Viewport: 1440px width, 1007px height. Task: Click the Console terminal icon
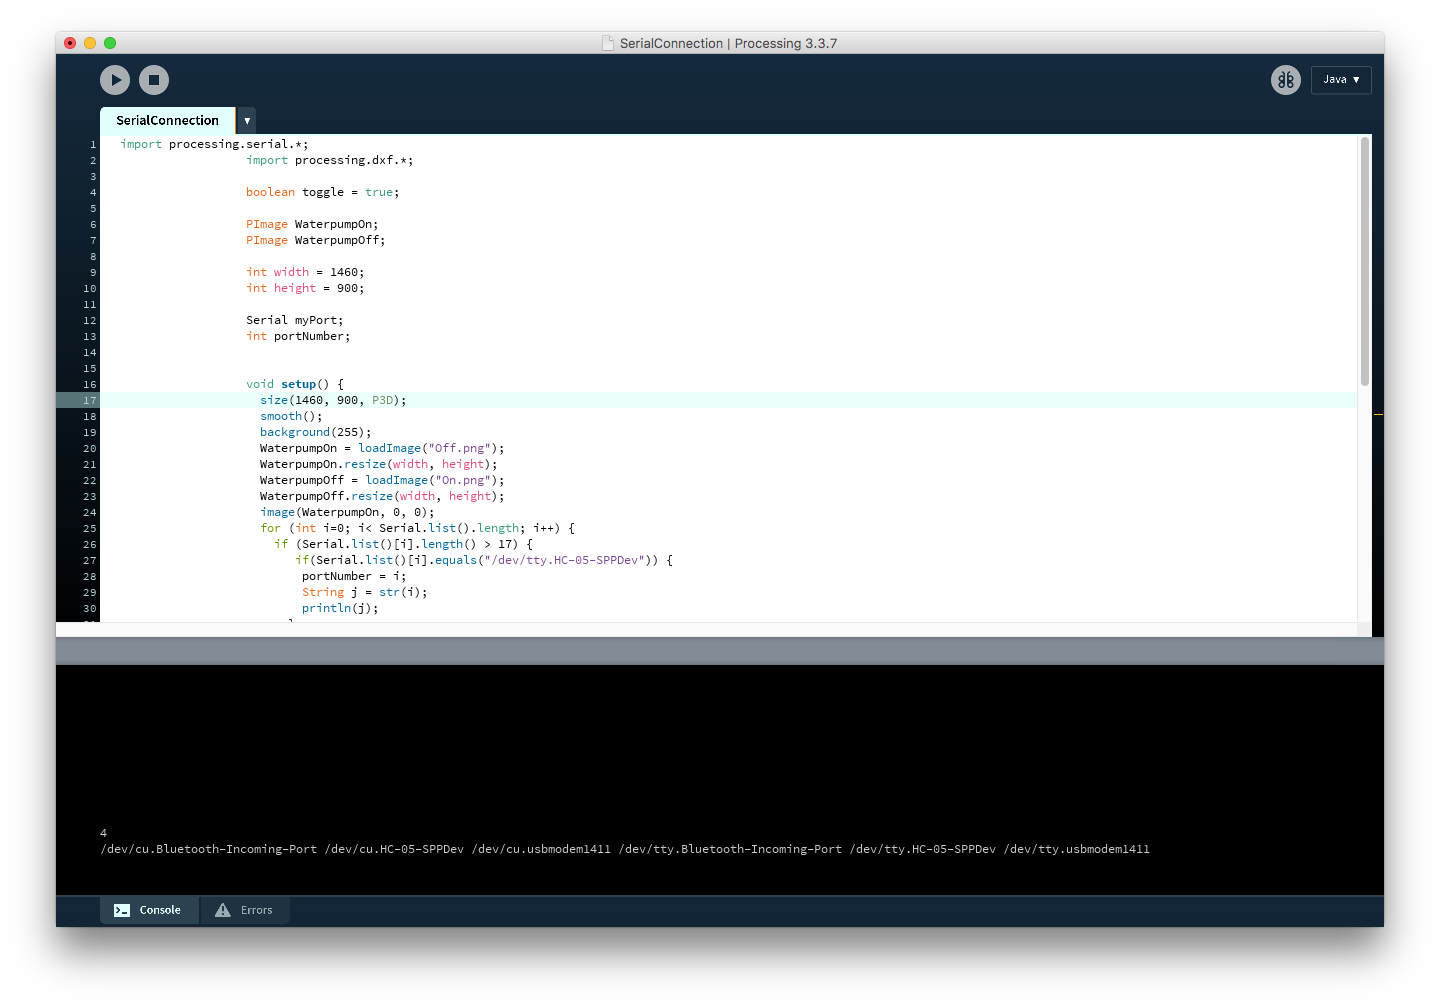[x=122, y=910]
